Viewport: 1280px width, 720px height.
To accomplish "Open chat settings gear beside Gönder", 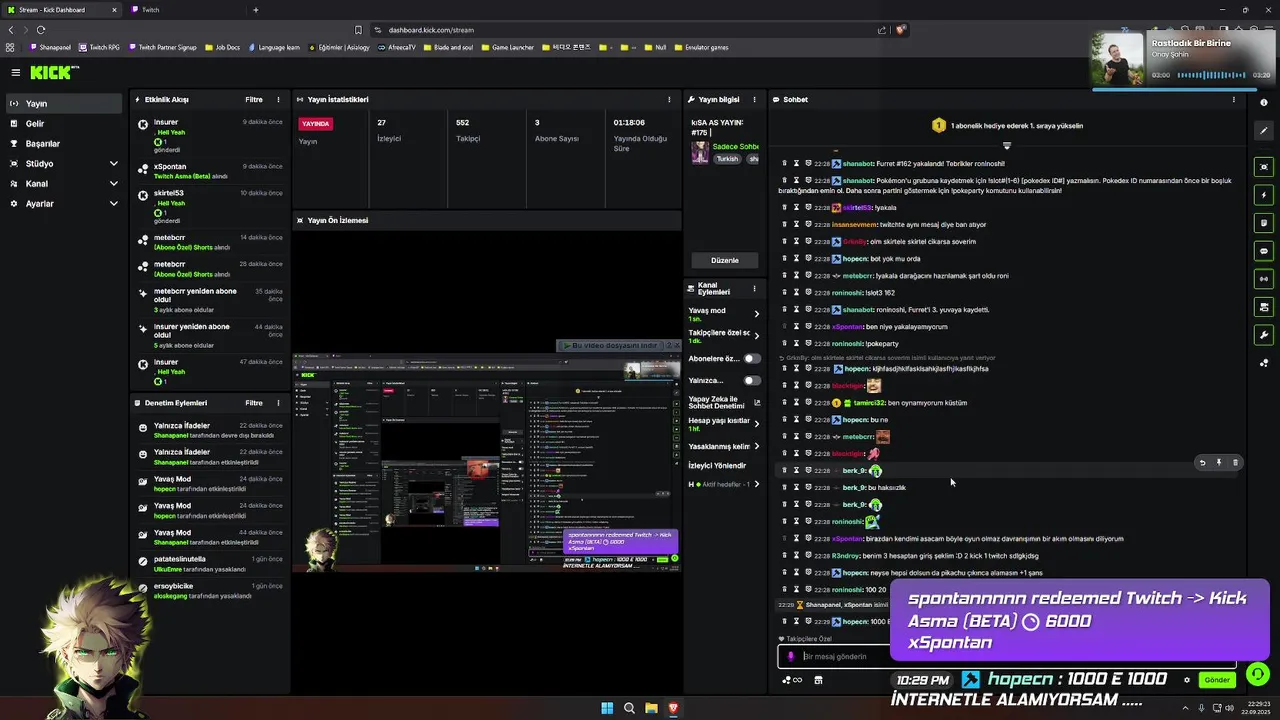I will click(1187, 680).
